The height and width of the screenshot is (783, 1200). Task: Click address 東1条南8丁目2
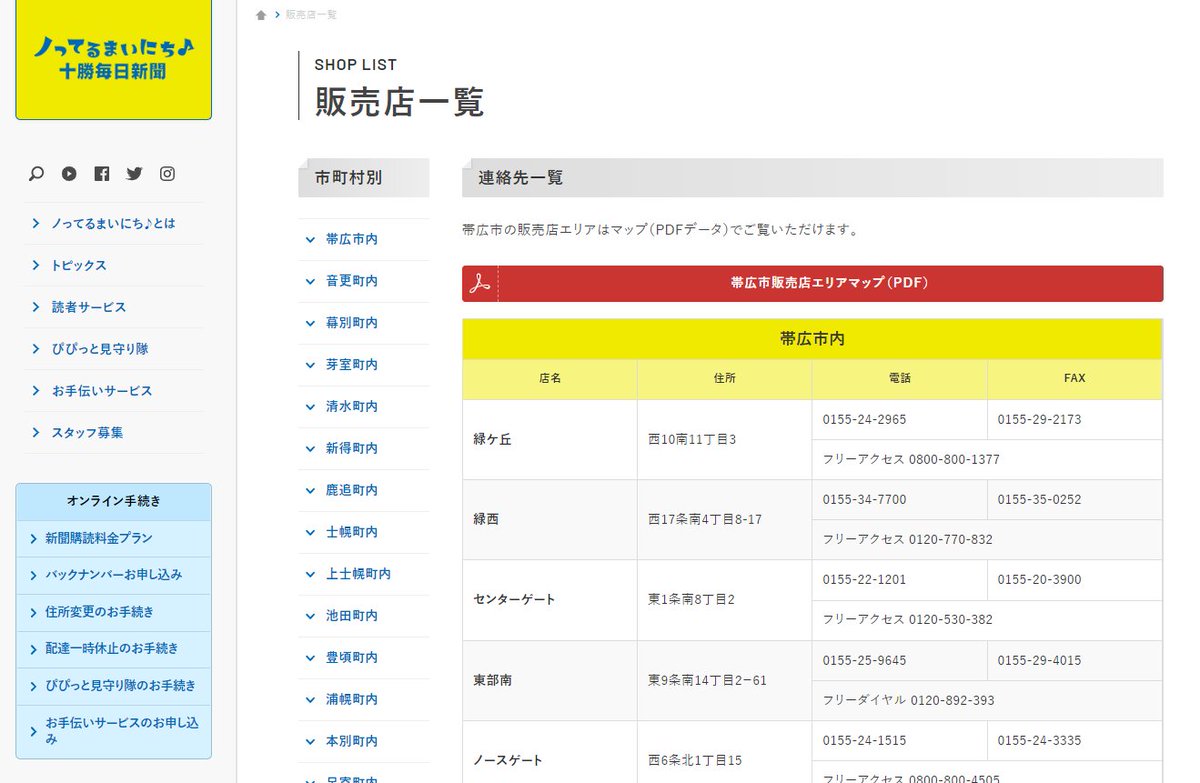(692, 600)
